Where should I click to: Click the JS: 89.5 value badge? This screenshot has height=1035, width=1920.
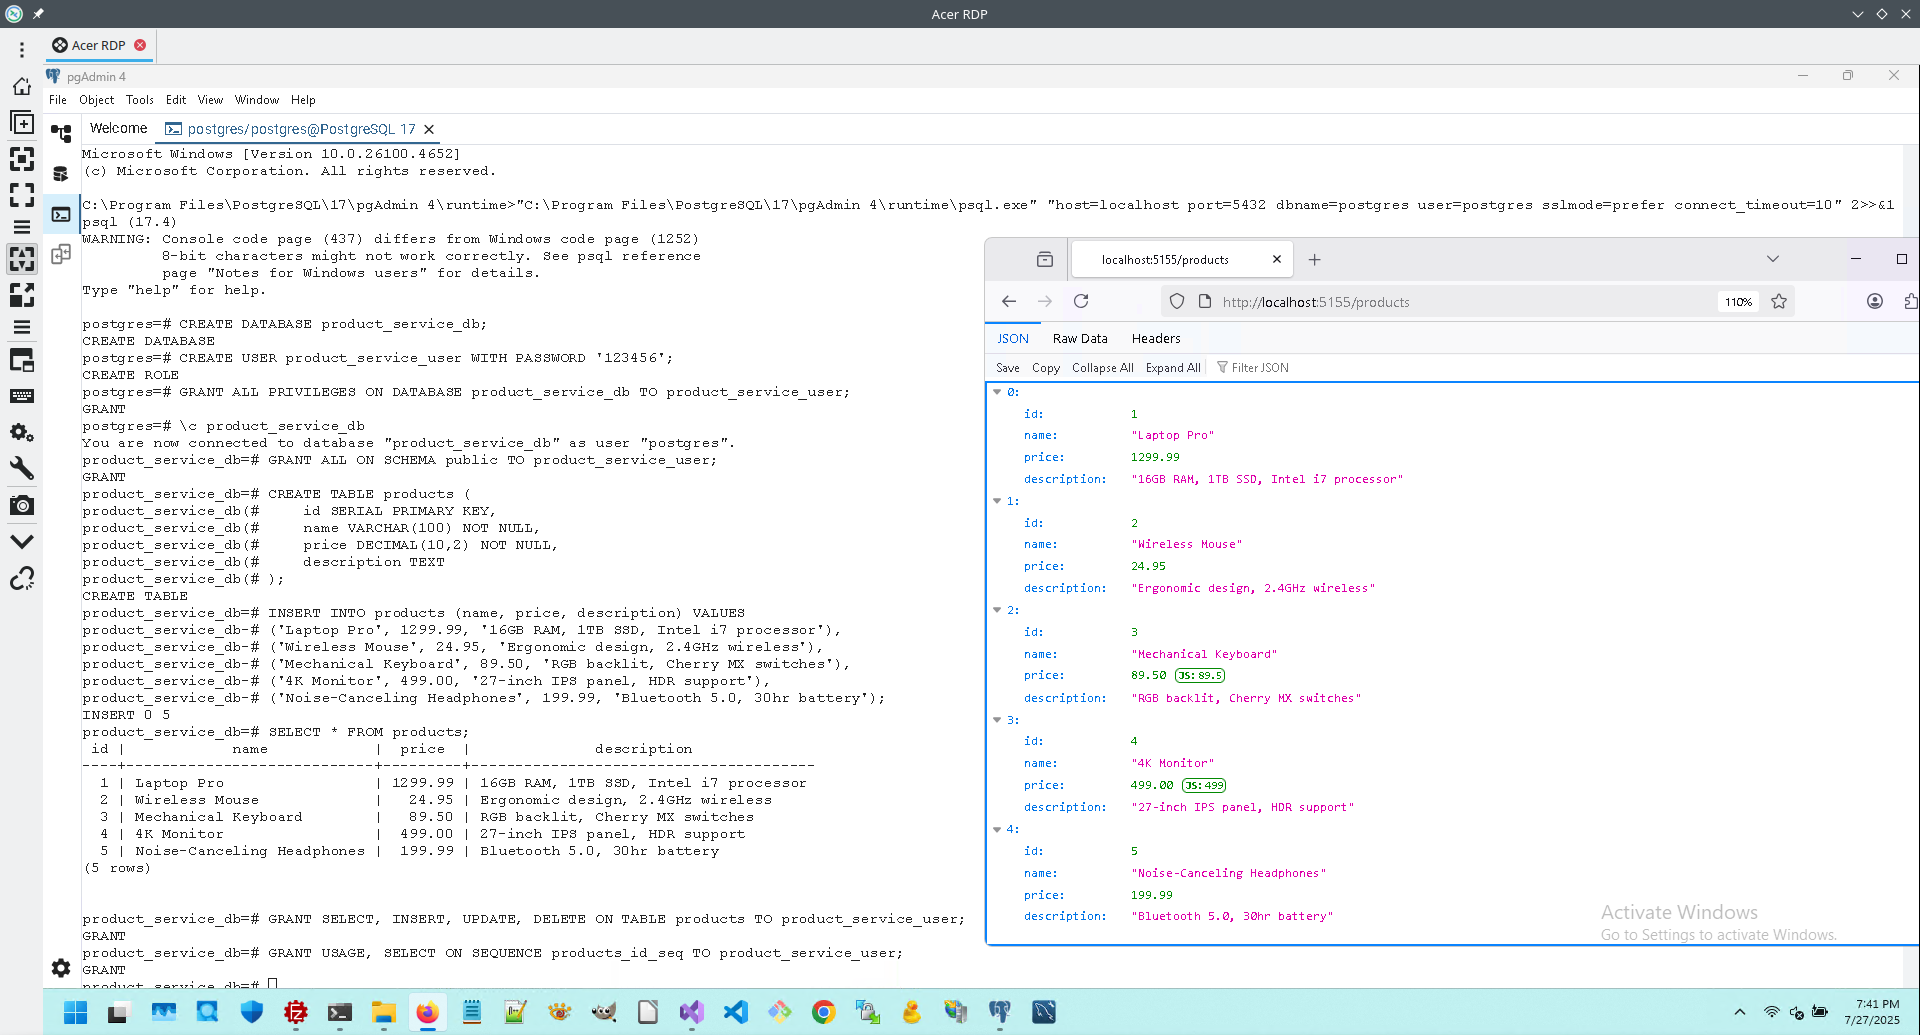(1200, 676)
